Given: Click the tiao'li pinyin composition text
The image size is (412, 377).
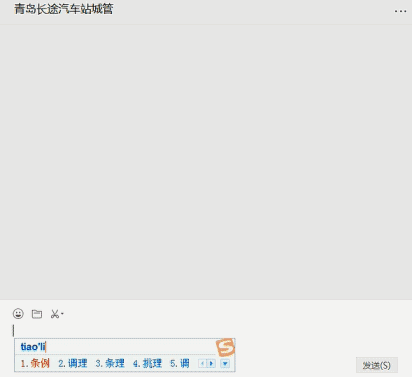Looking at the screenshot, I should (33, 347).
